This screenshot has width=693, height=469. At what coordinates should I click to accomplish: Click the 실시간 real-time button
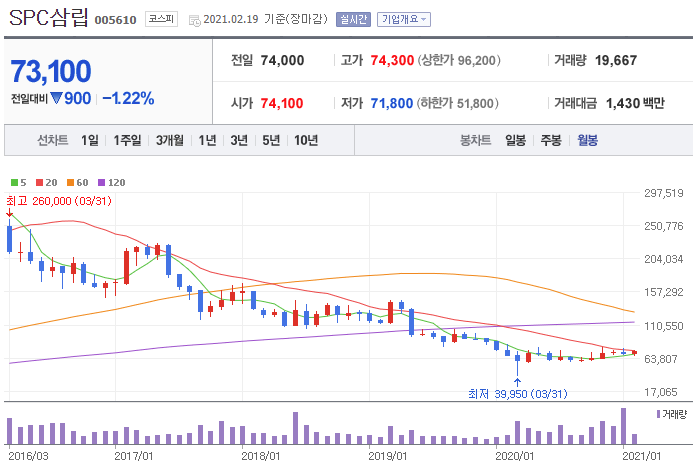point(353,19)
